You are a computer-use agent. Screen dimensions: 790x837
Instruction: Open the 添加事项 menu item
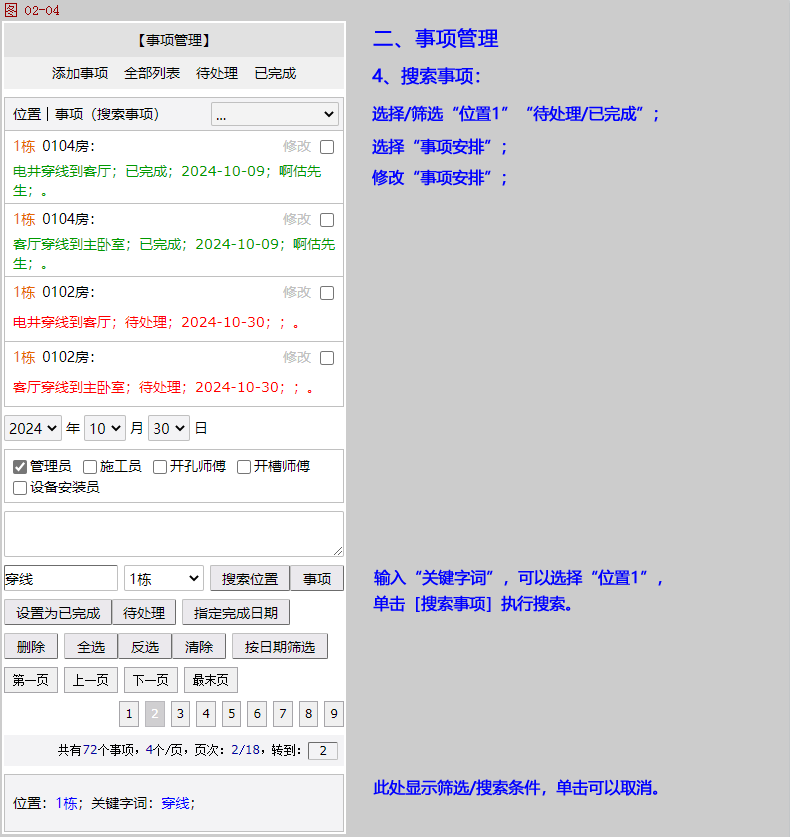click(80, 73)
